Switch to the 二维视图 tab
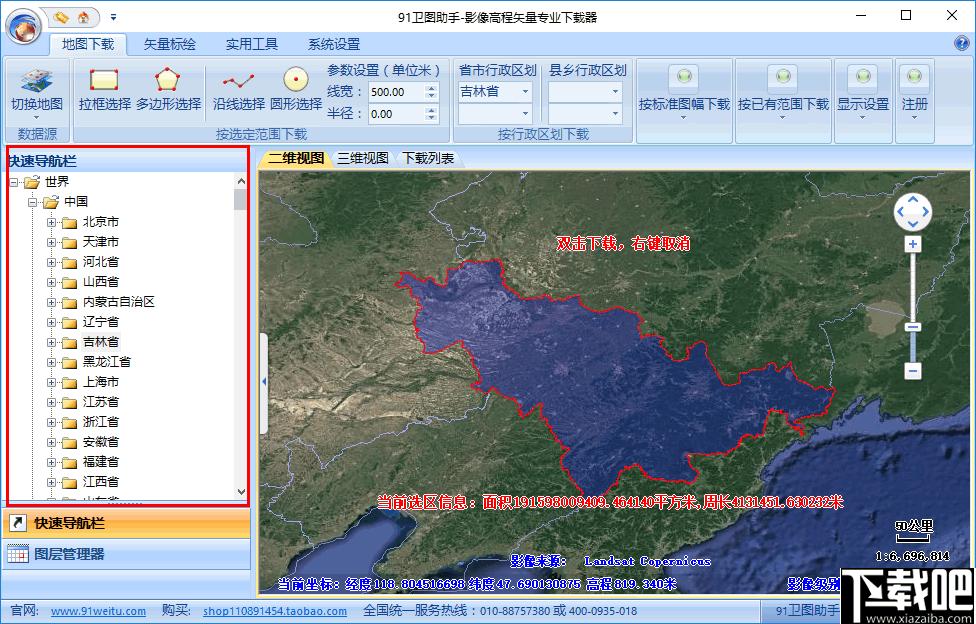Screen dimensions: 976x624 pos(296,158)
